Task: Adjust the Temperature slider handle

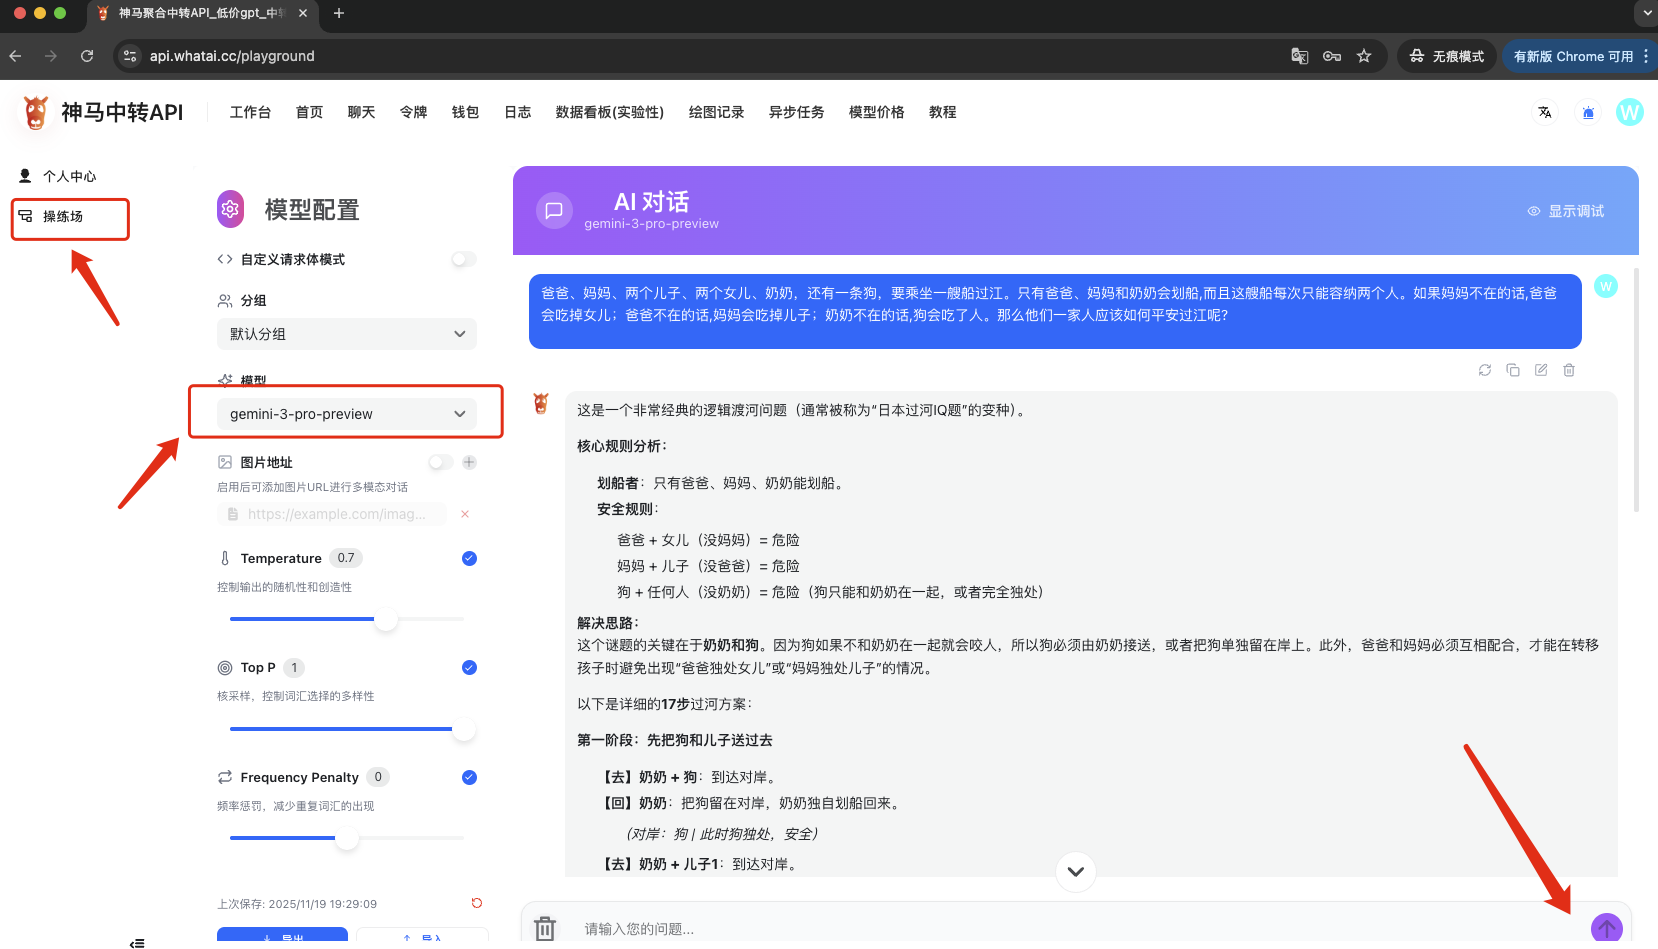Action: 386,619
